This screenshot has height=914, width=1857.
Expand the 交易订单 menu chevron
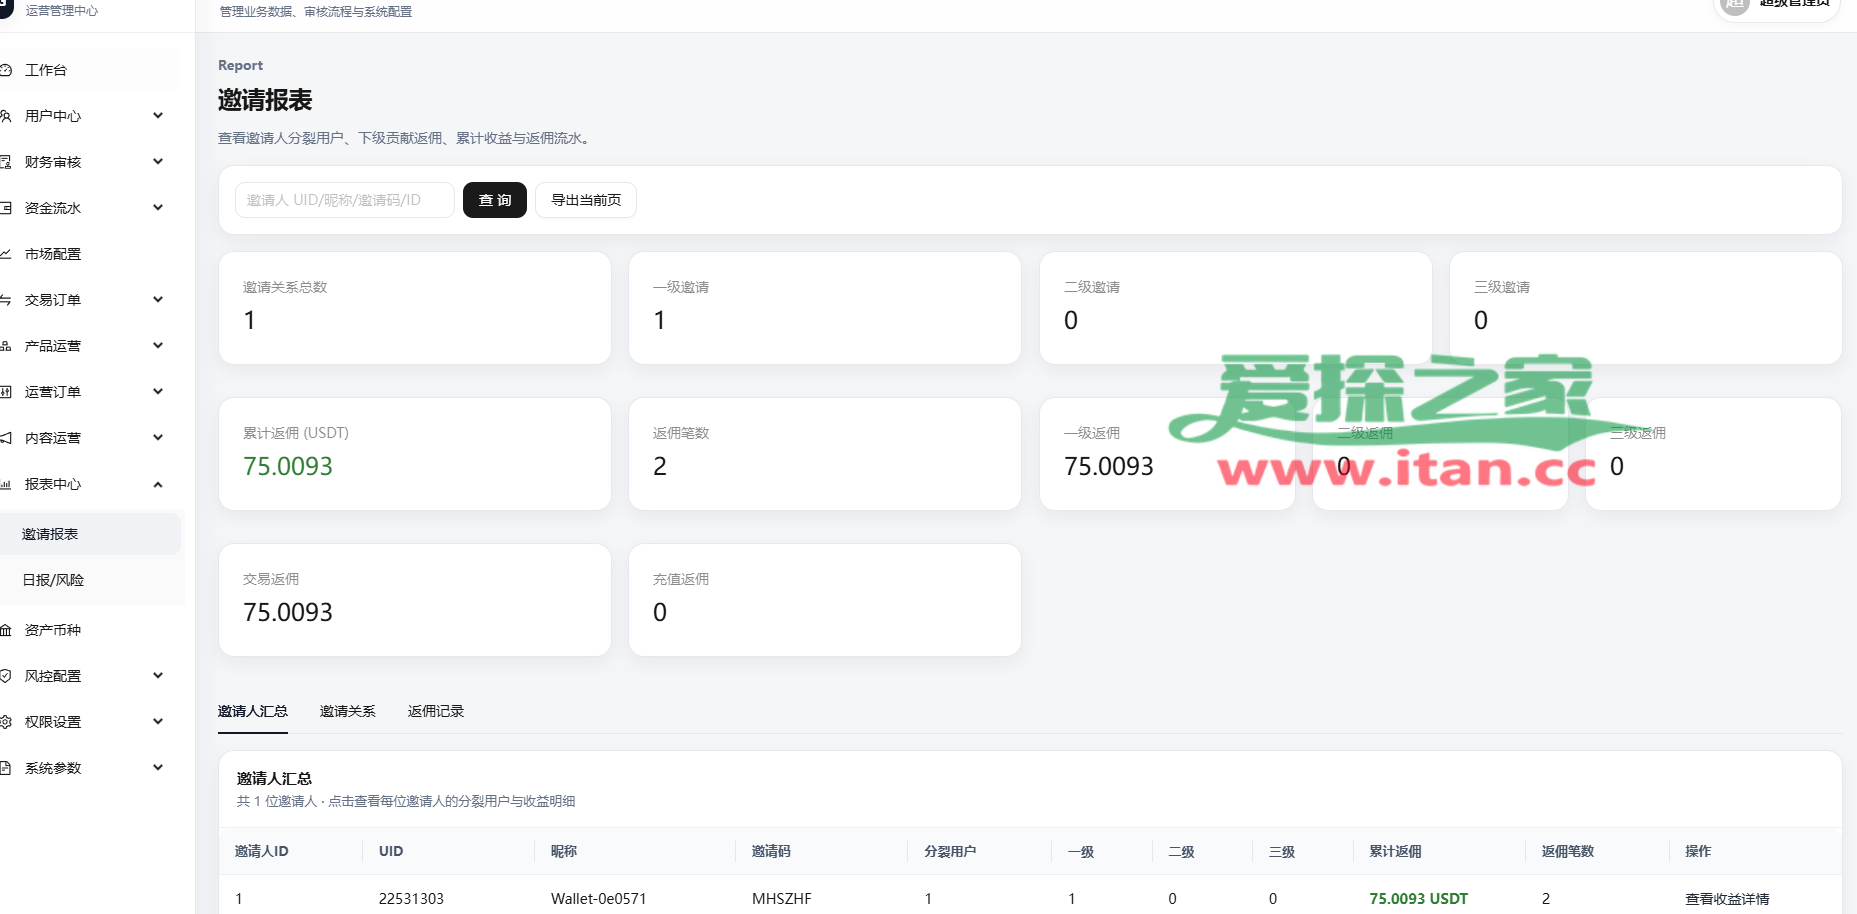click(158, 300)
